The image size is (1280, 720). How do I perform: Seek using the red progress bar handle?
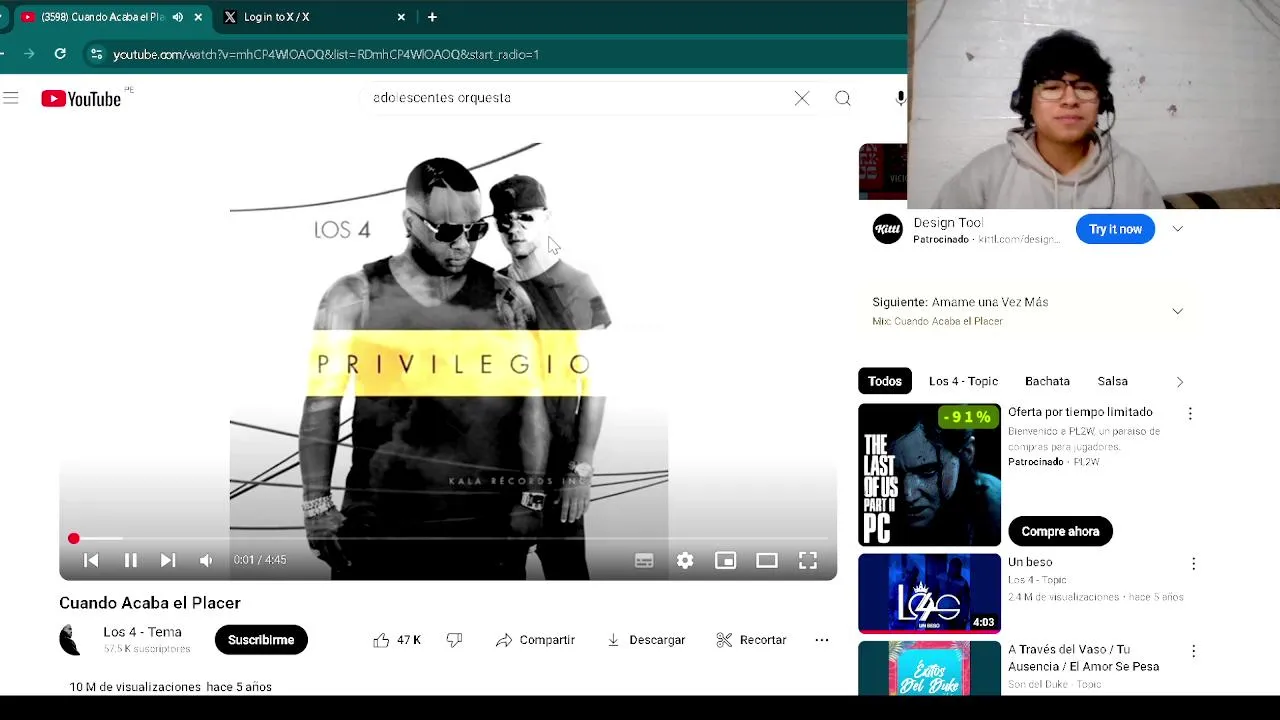(x=73, y=538)
